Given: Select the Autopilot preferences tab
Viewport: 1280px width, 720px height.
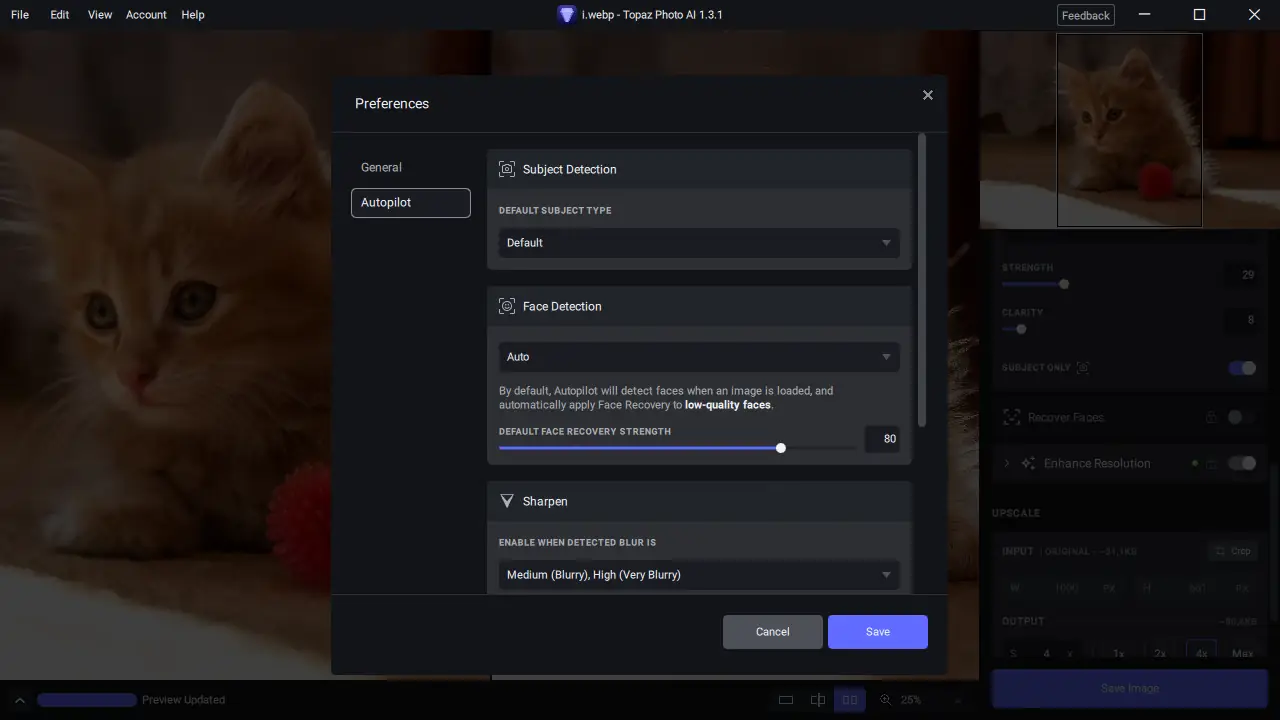Looking at the screenshot, I should pos(411,203).
